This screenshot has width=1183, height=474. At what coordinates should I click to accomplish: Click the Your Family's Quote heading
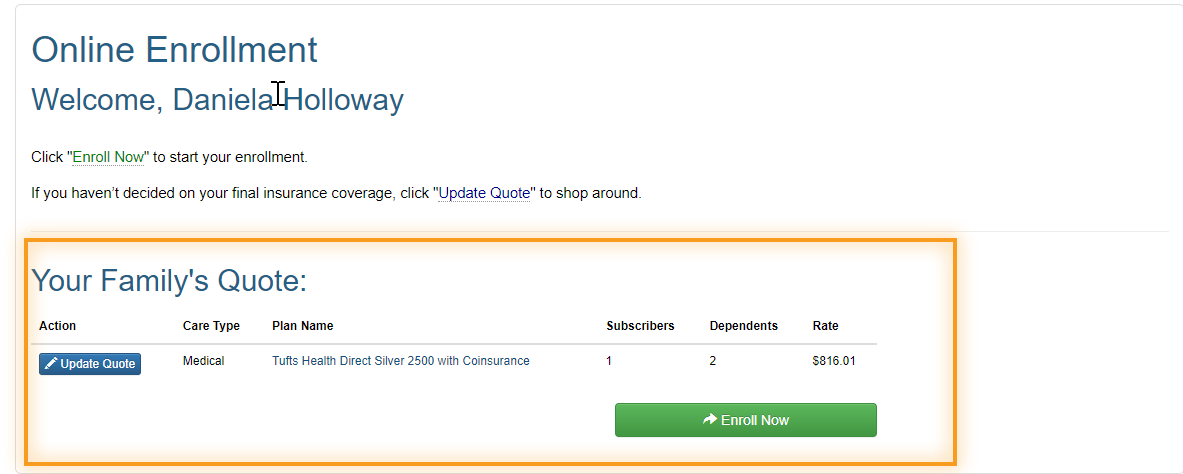point(169,281)
